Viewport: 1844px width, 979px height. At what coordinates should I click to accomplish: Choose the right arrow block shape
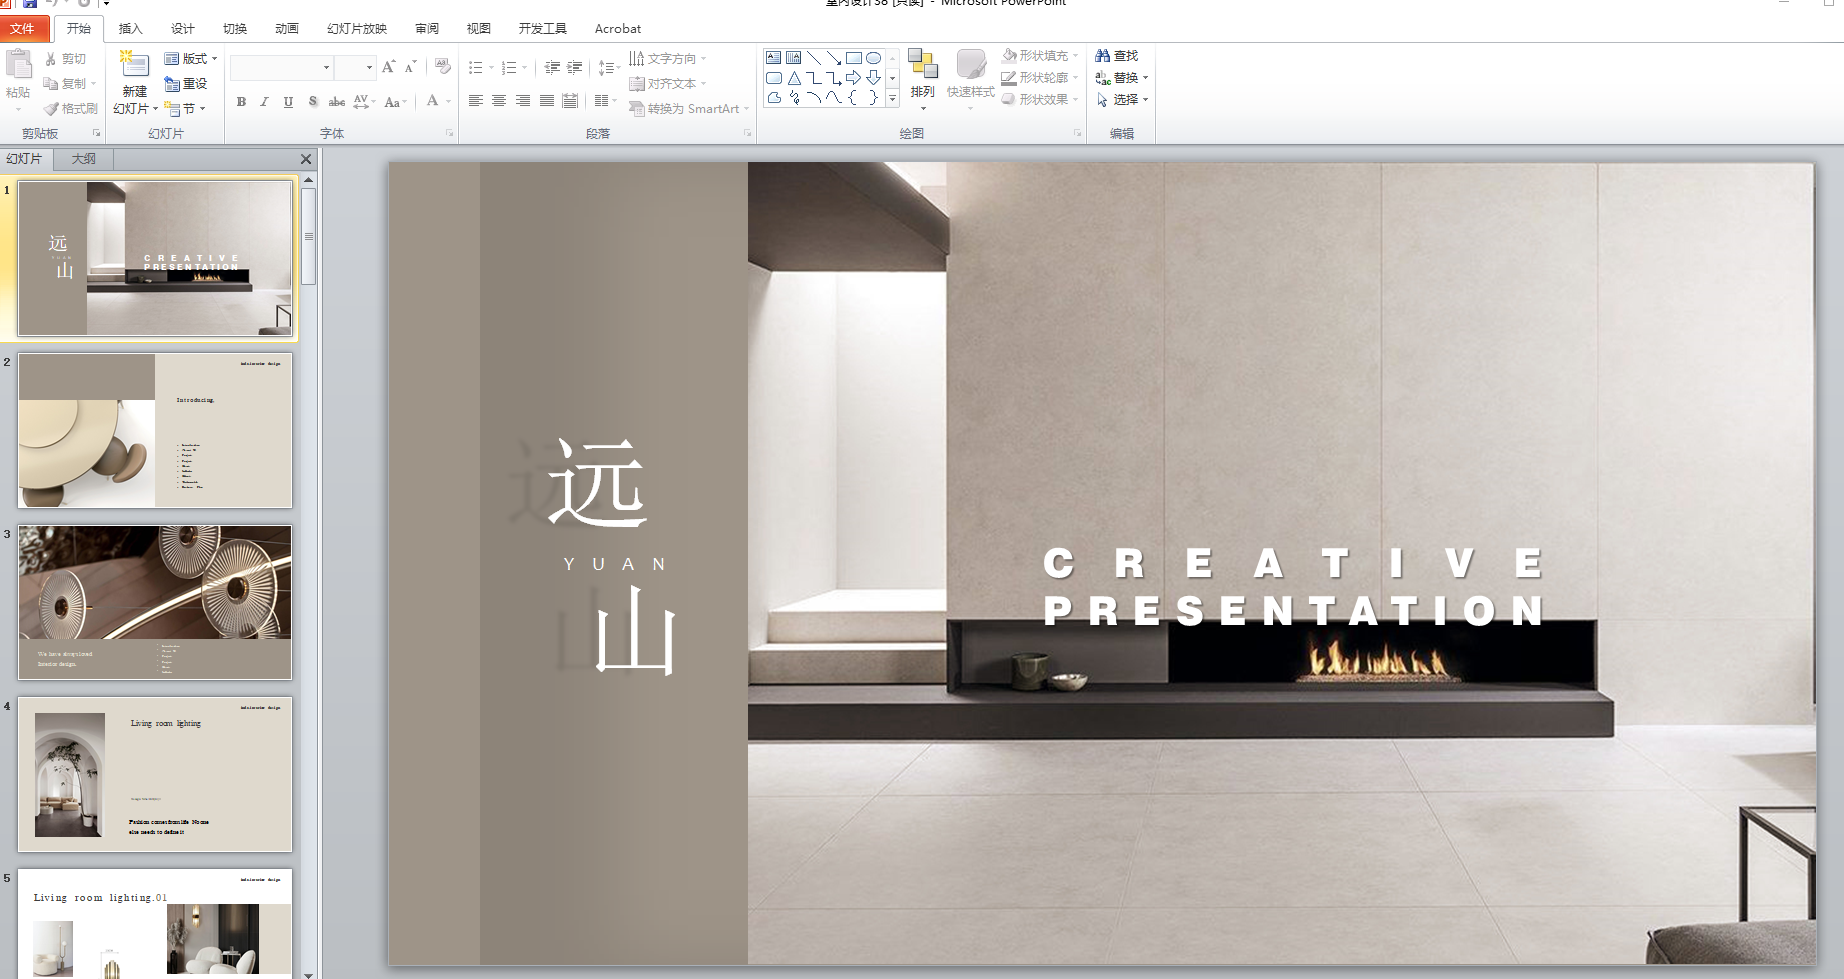tap(853, 78)
